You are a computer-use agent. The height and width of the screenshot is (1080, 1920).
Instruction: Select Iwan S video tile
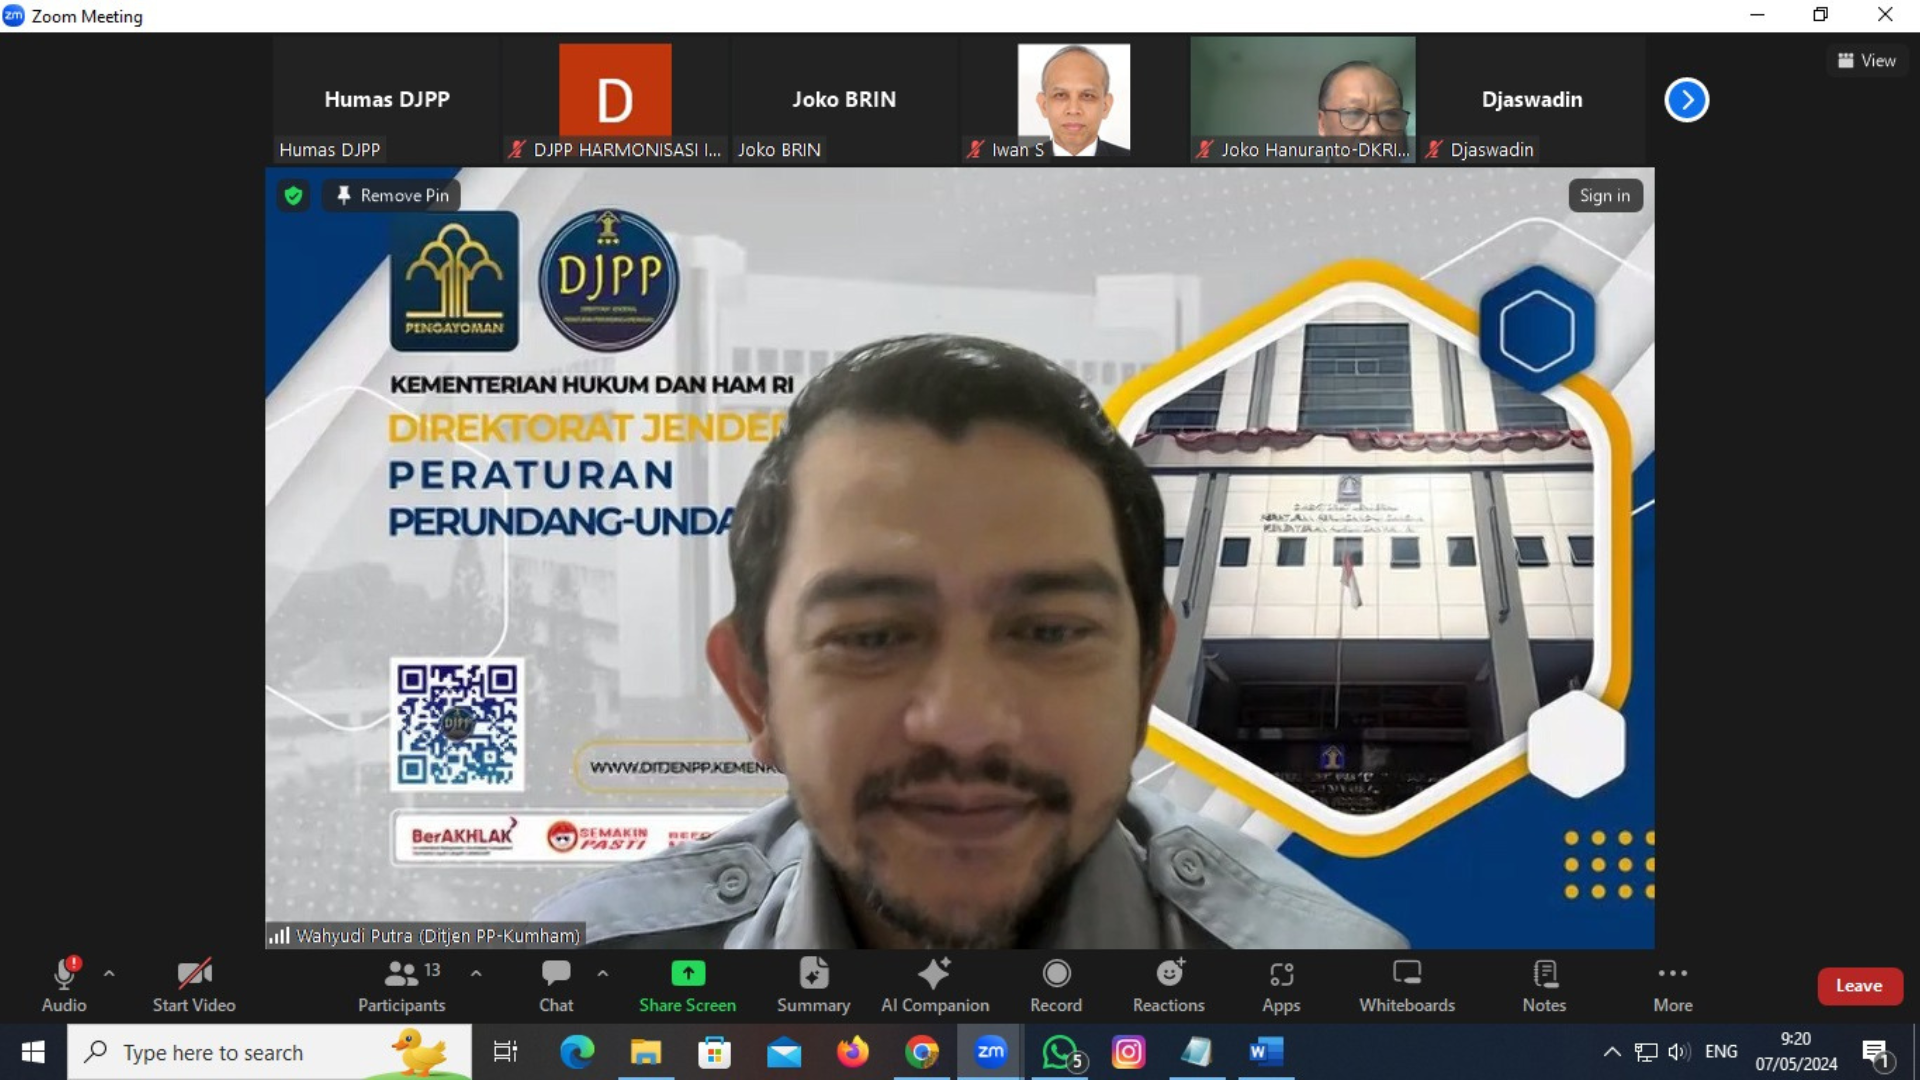(x=1073, y=100)
